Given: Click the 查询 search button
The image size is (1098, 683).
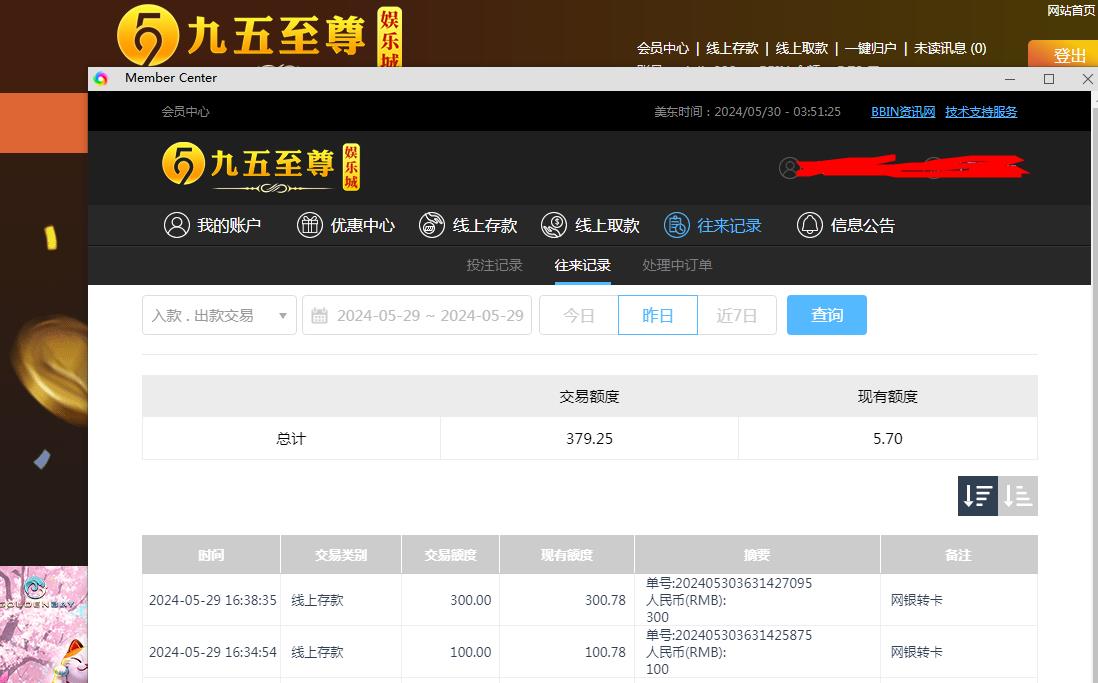Looking at the screenshot, I should click(x=826, y=314).
